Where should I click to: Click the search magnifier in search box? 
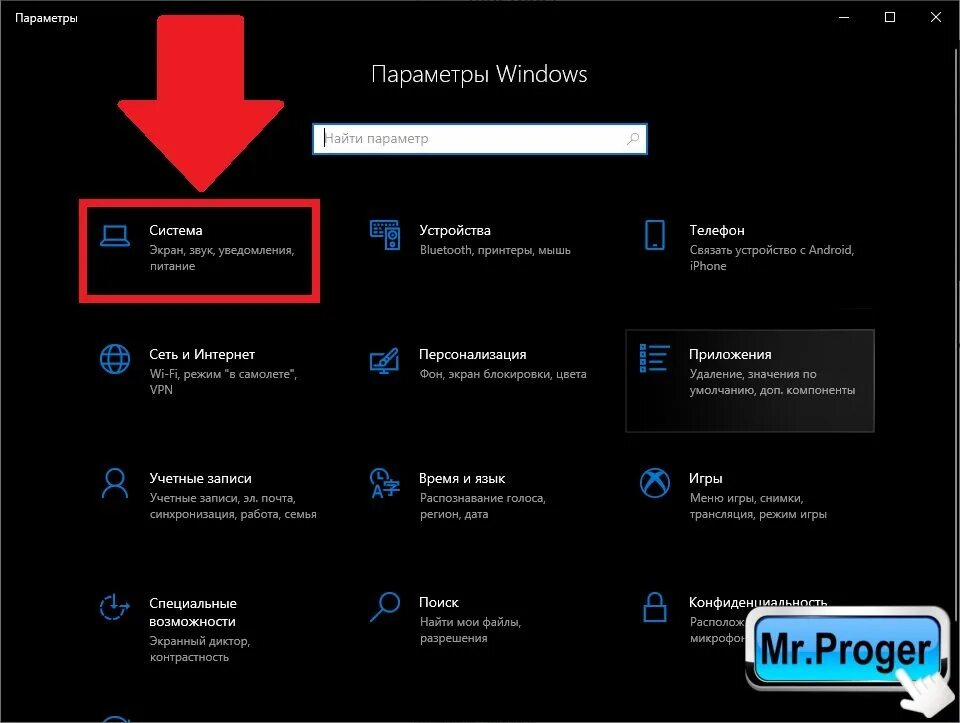click(x=633, y=139)
